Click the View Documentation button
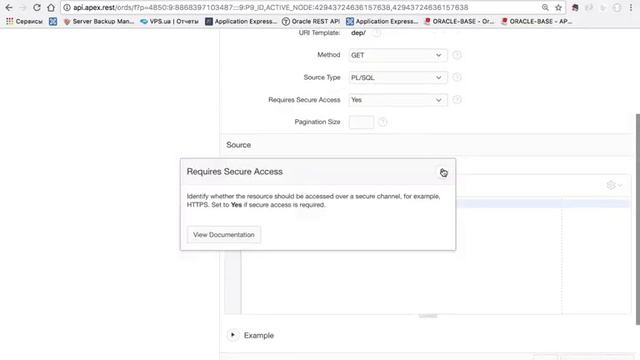 224,235
